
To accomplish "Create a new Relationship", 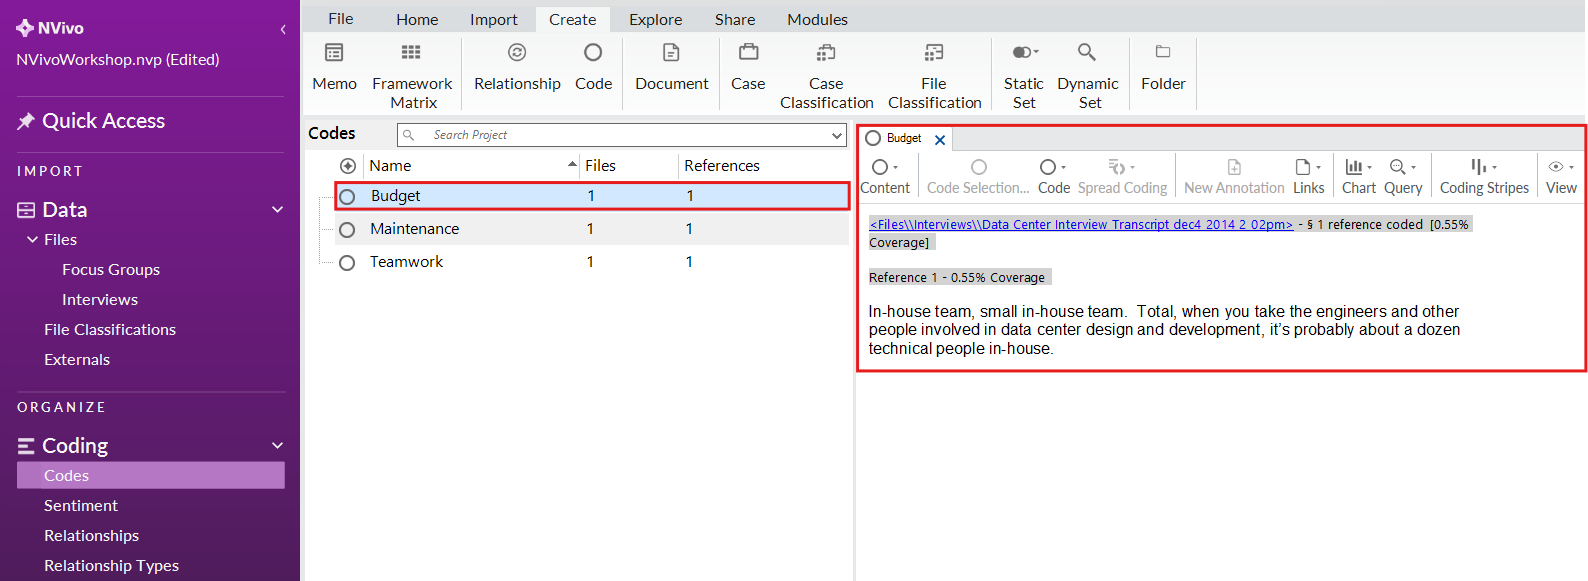I will tap(517, 67).
